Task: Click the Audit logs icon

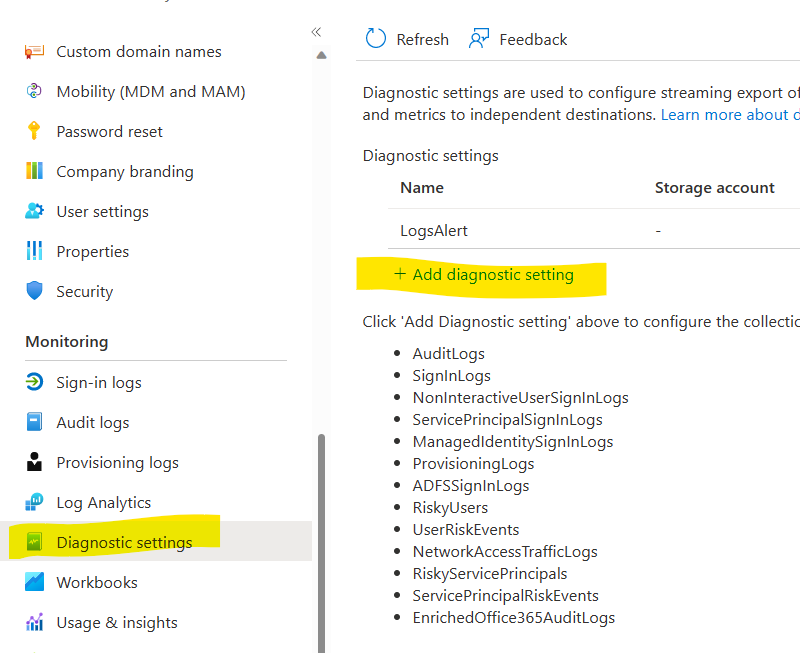Action: (x=34, y=422)
